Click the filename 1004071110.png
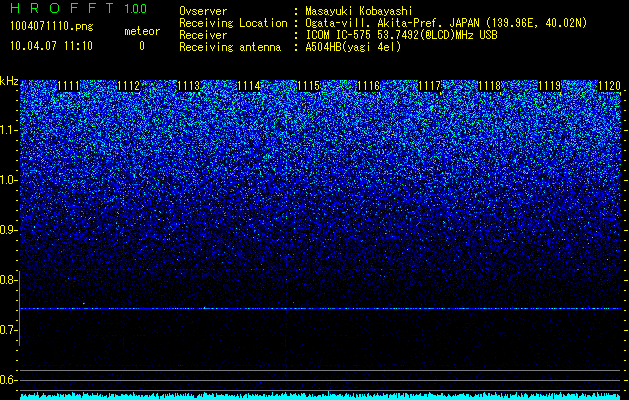 click(x=51, y=26)
